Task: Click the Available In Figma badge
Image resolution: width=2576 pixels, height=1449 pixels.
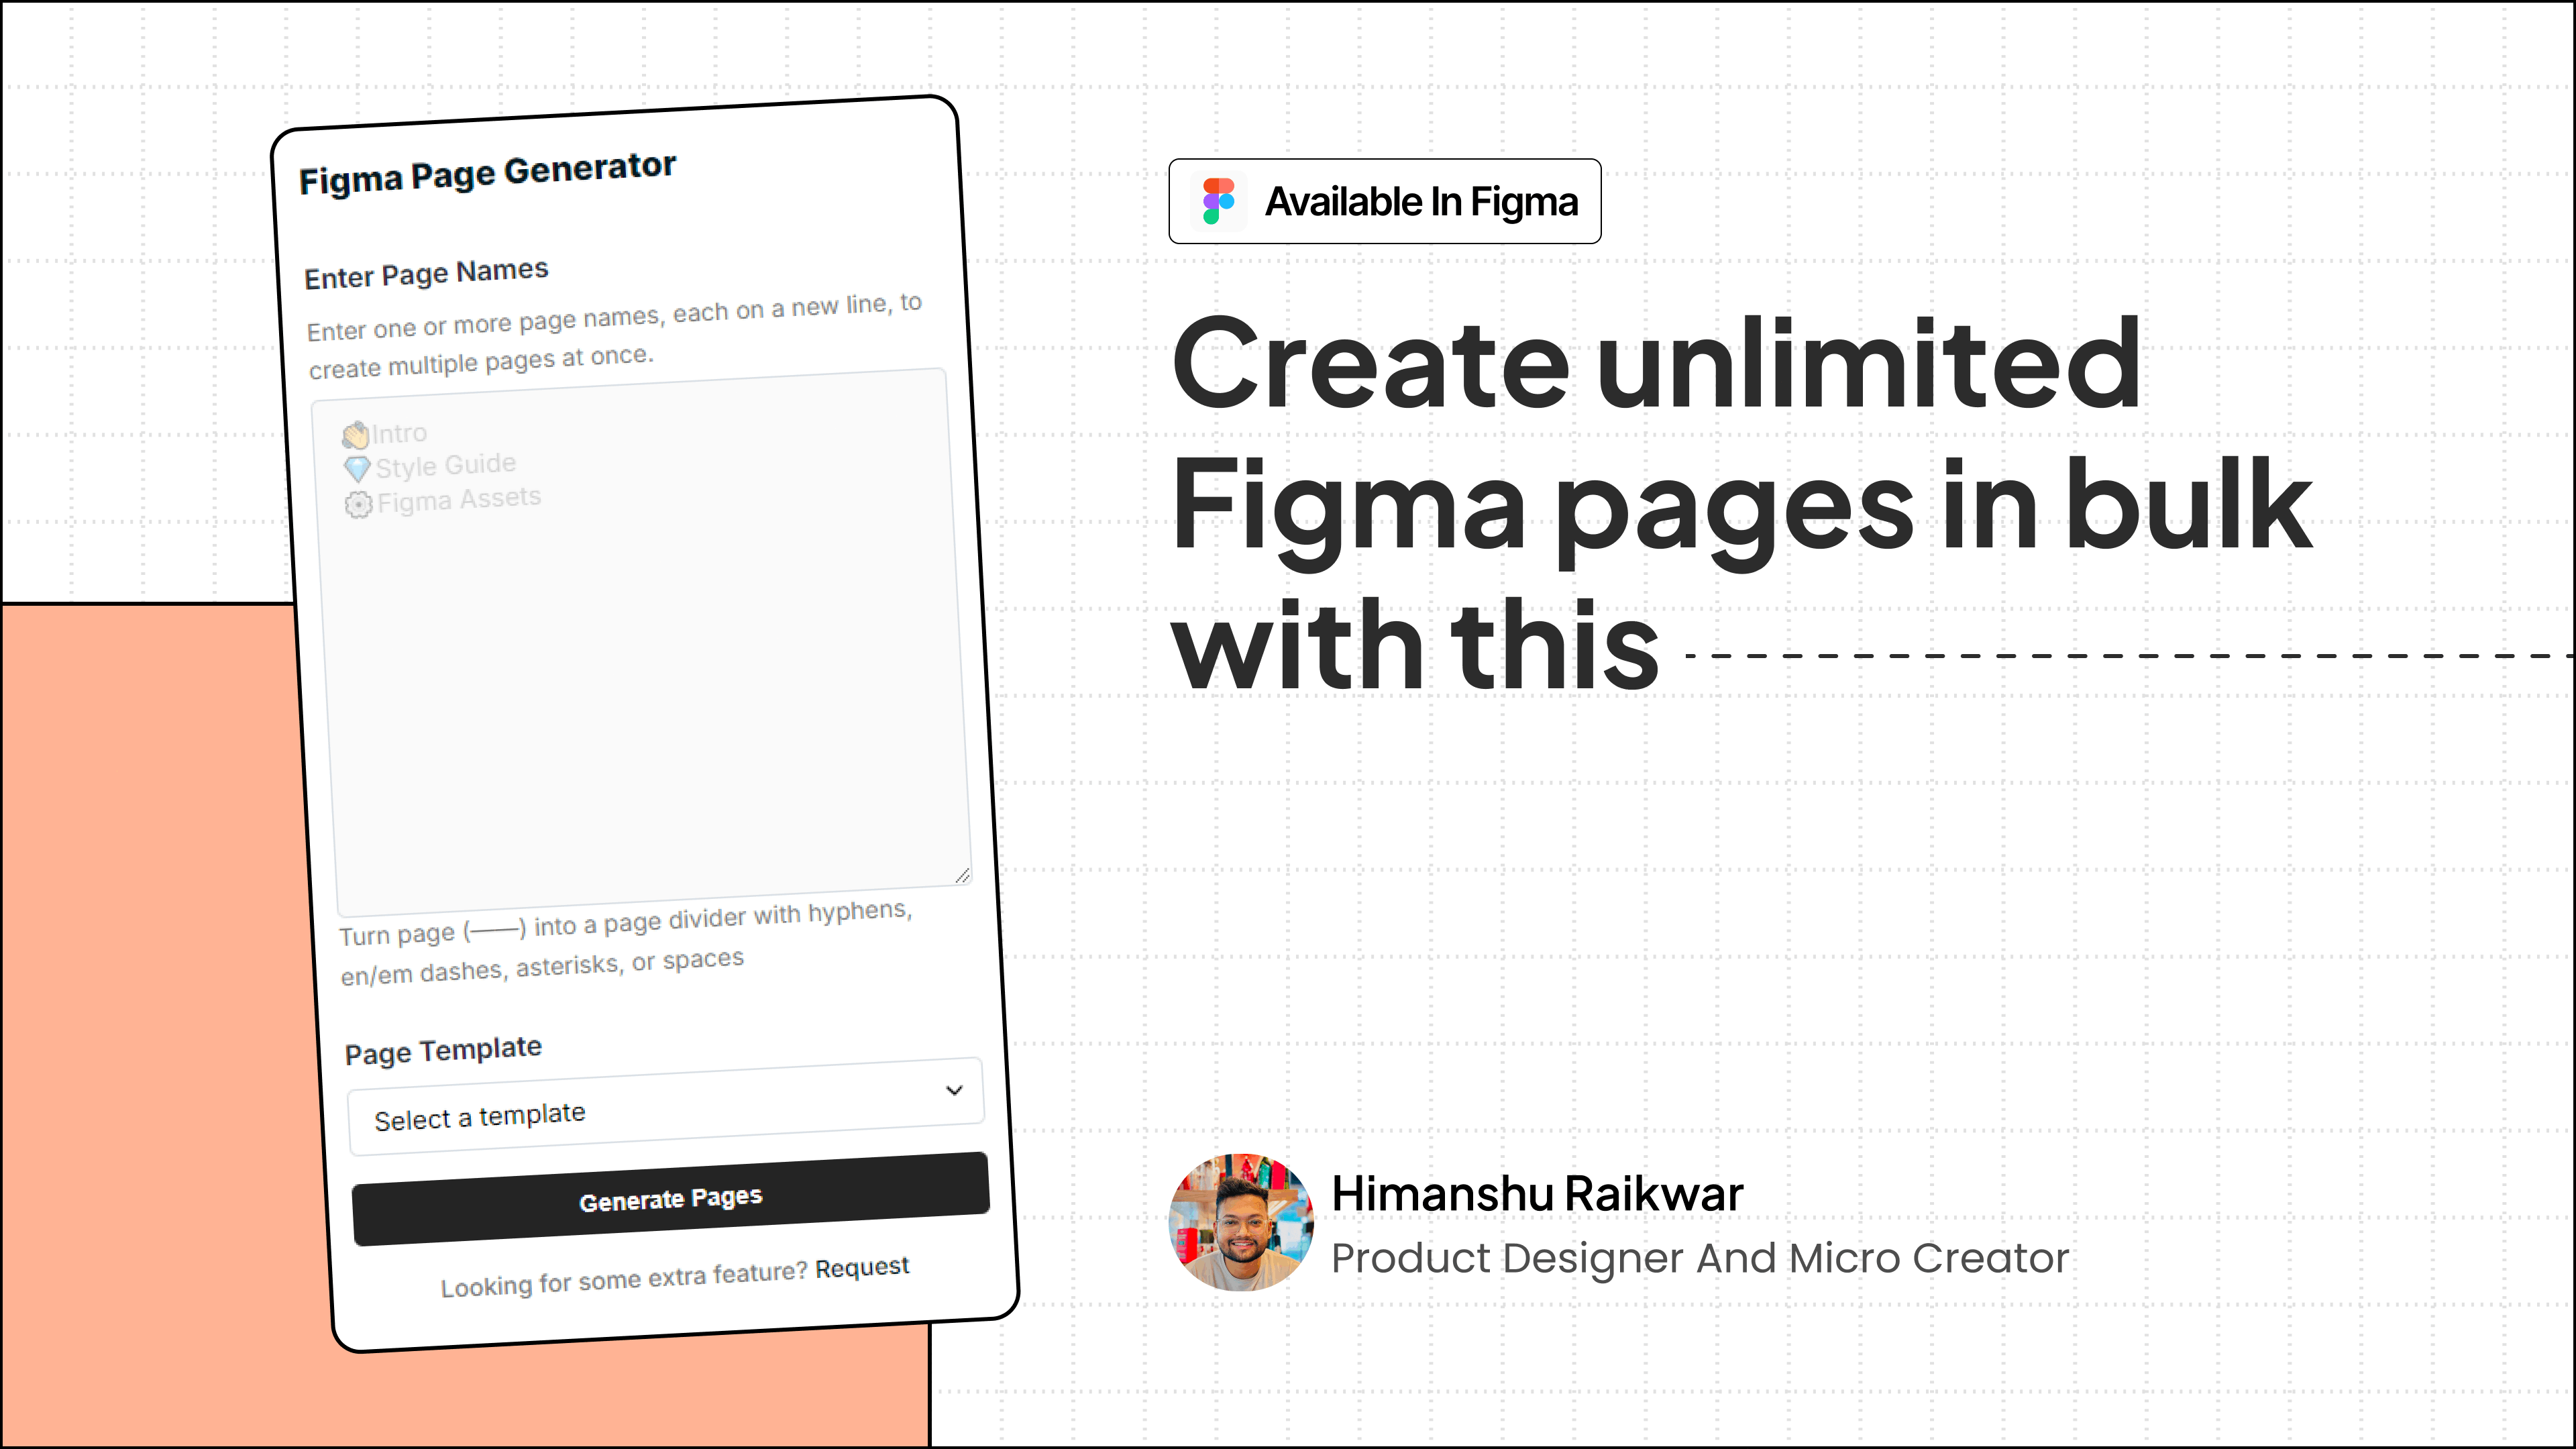Action: (1385, 201)
